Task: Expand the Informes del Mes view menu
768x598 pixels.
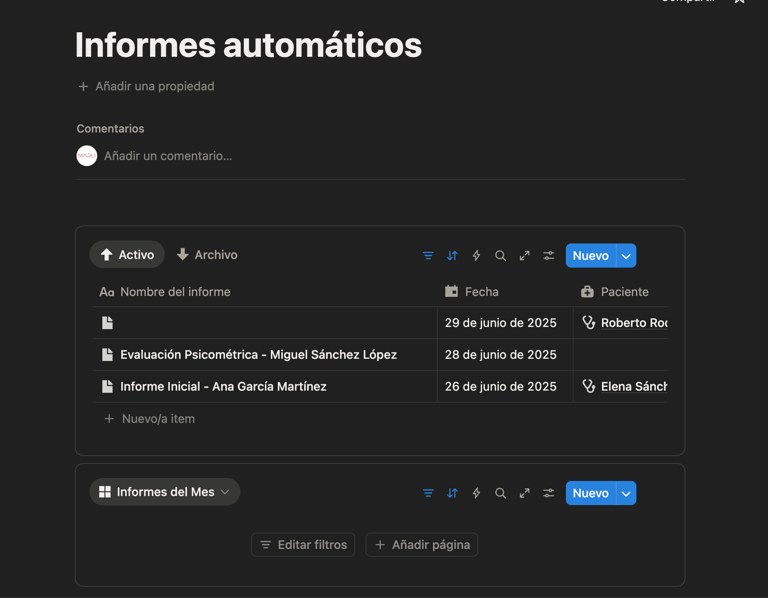Action: click(x=164, y=492)
